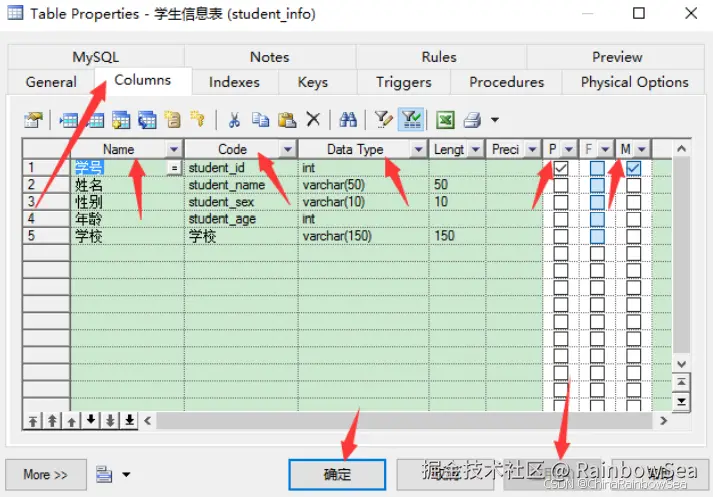
Task: Check the M checkbox for student_age row
Action: (x=633, y=219)
